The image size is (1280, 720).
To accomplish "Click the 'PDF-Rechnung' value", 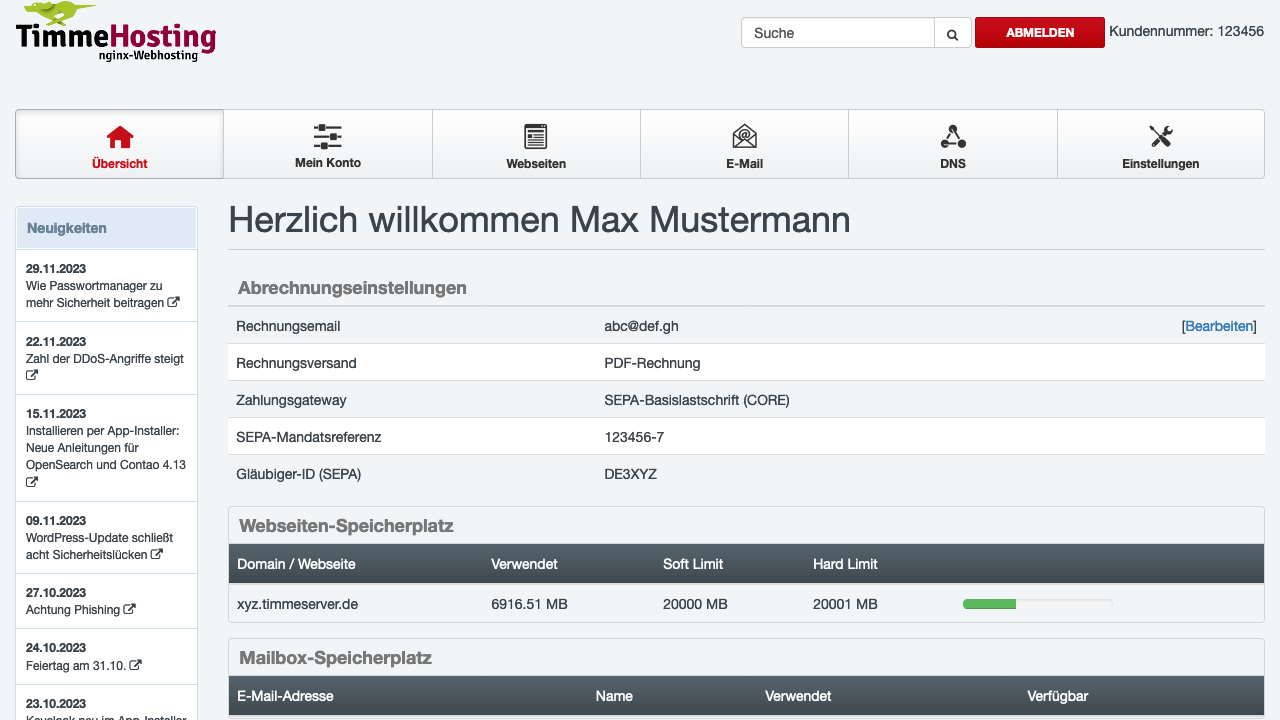I will [652, 363].
